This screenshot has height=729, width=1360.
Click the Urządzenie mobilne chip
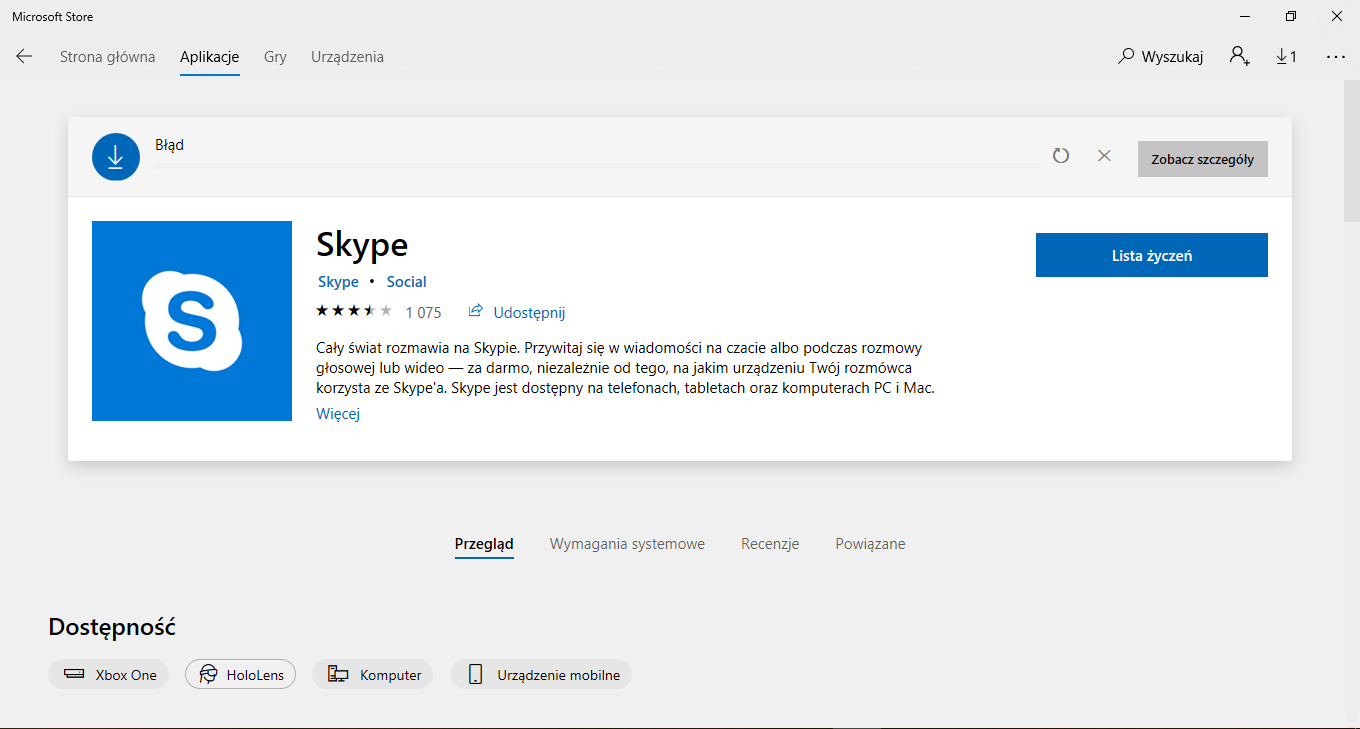(541, 674)
